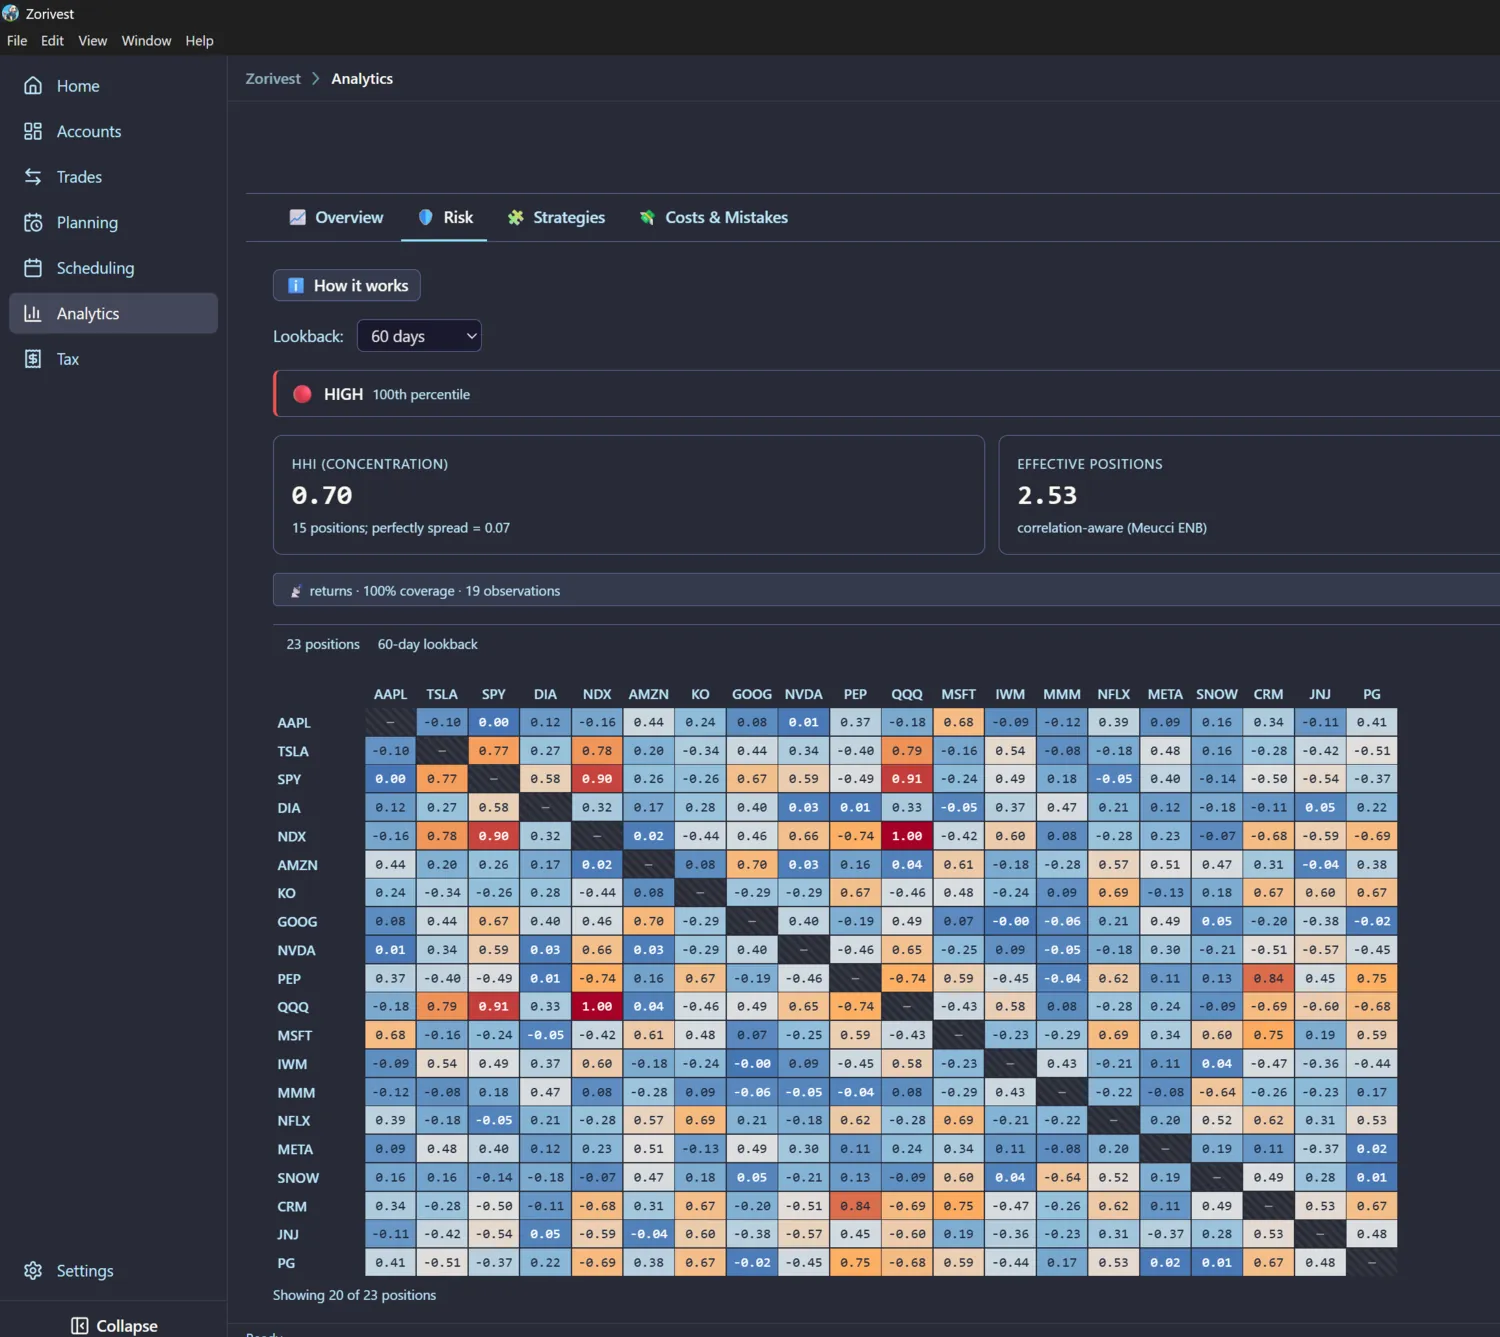Click the 0.90 cell in NDX row
This screenshot has height=1337, width=1500.
[x=493, y=836]
